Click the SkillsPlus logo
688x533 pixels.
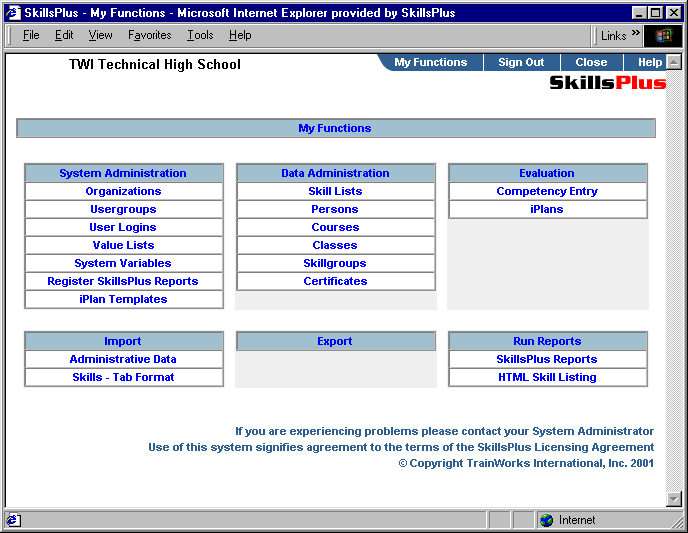click(608, 82)
